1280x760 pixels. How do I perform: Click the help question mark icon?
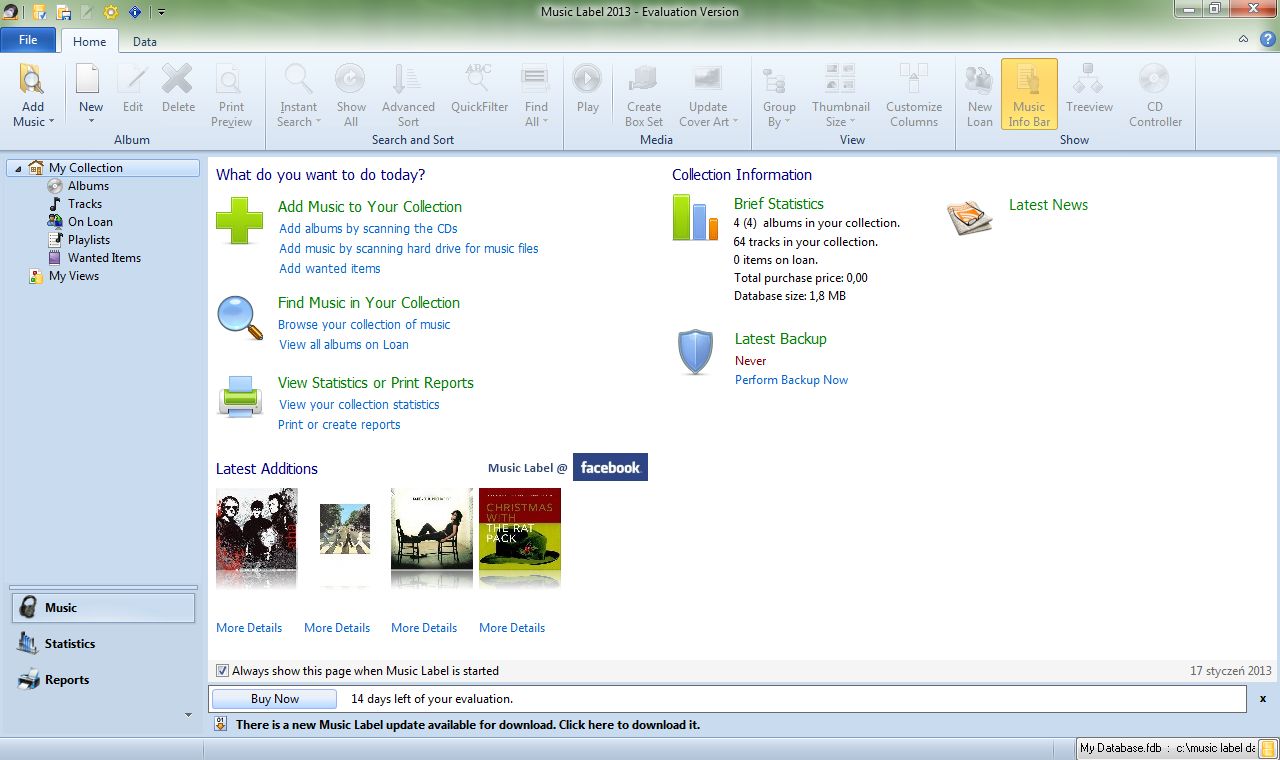point(1267,40)
